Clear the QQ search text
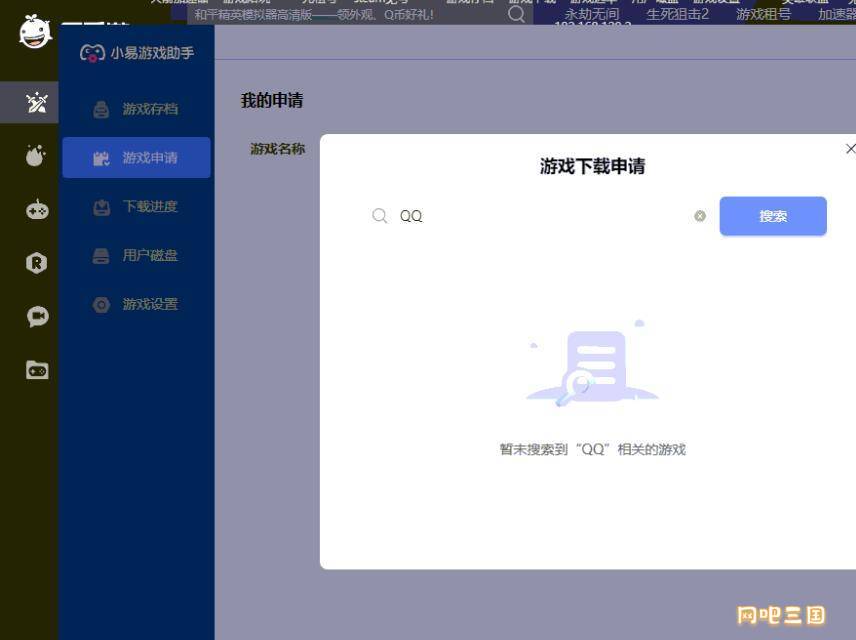Screen dimensions: 856x640 [700, 216]
